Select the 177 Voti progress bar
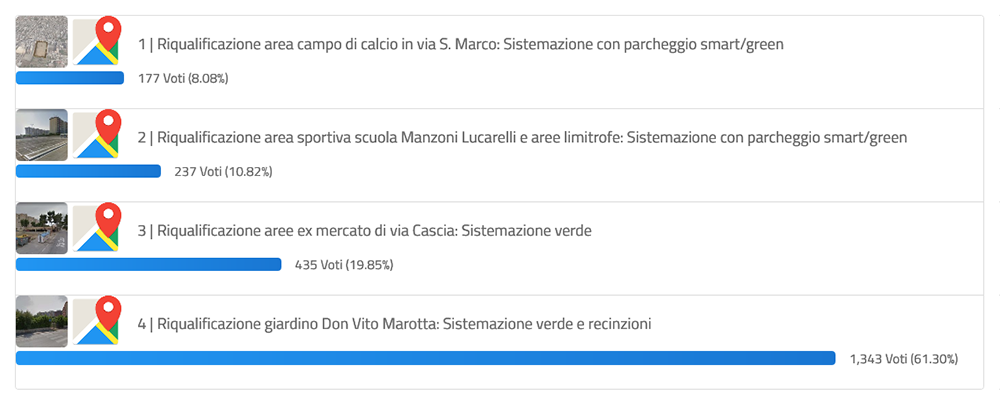 (70, 78)
